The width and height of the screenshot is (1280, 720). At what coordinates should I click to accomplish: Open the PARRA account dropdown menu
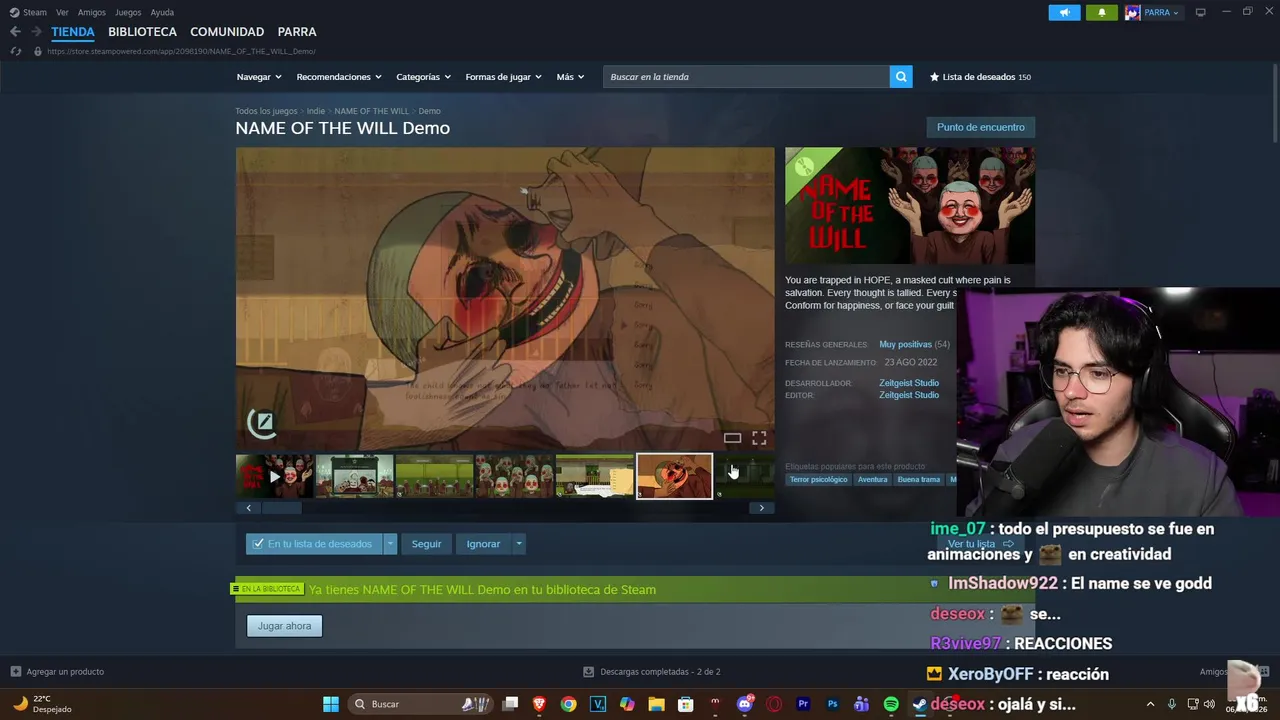(x=1161, y=12)
